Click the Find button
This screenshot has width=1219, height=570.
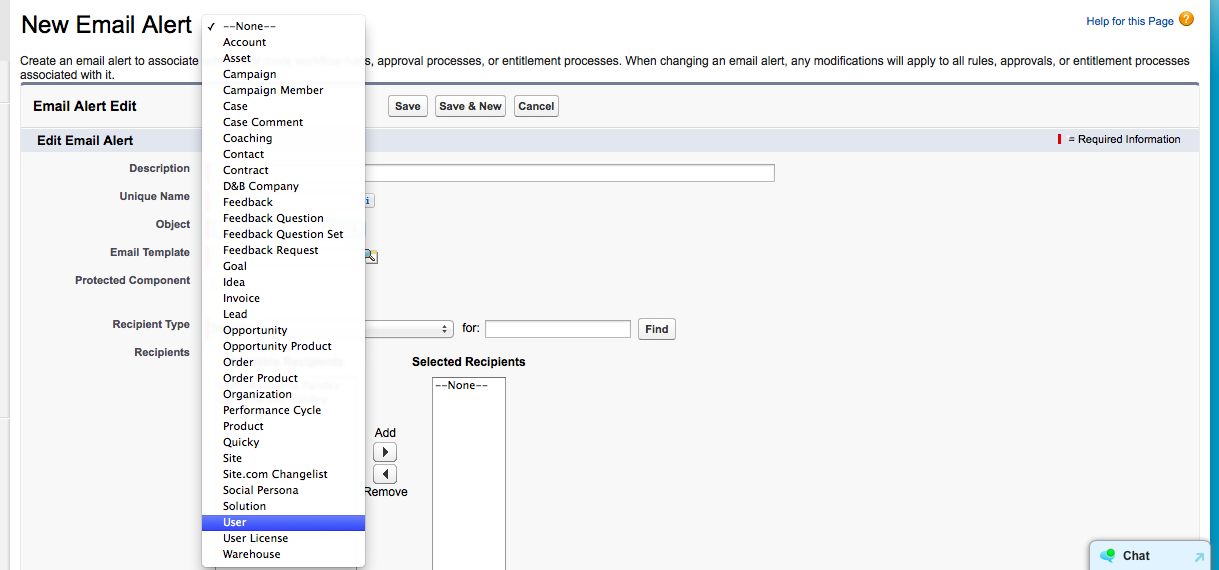[x=657, y=329]
